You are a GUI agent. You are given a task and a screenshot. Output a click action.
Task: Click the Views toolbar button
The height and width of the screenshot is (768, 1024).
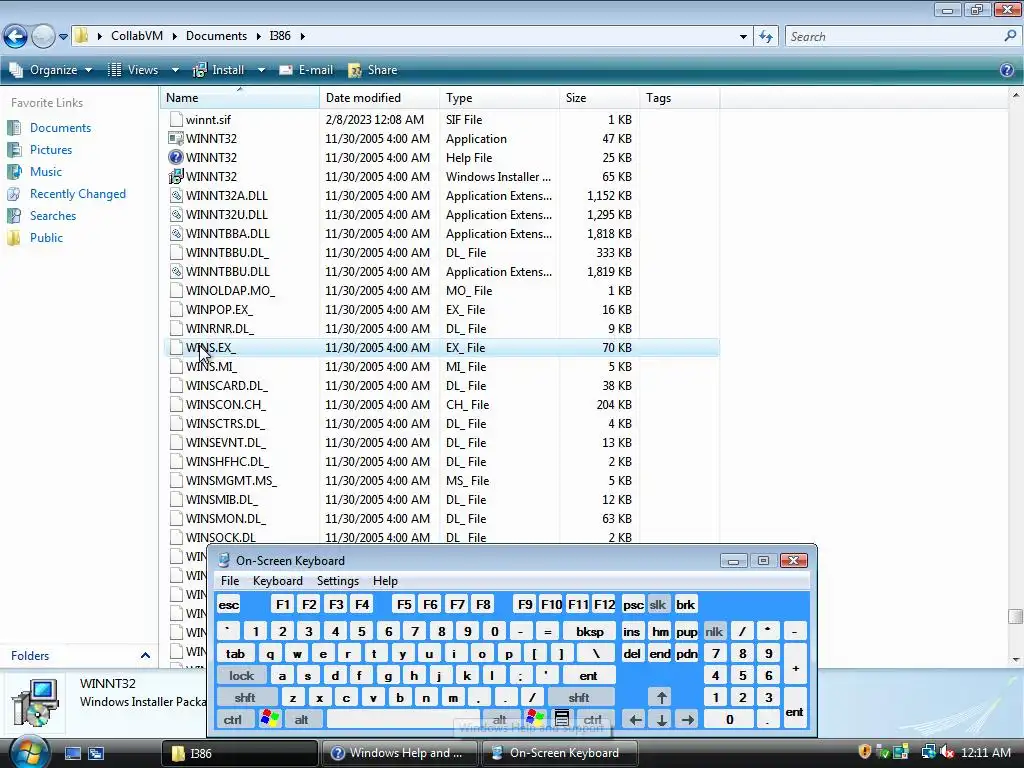pos(133,70)
